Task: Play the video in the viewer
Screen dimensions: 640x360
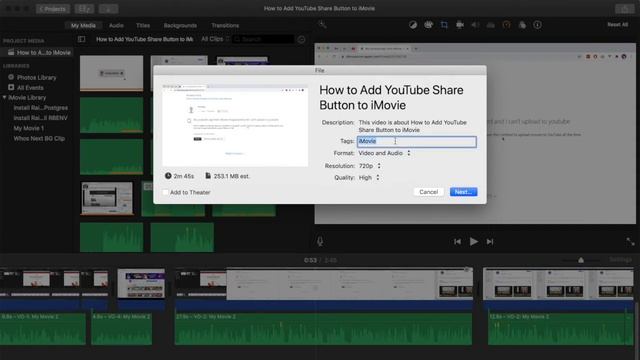Action: click(x=473, y=242)
